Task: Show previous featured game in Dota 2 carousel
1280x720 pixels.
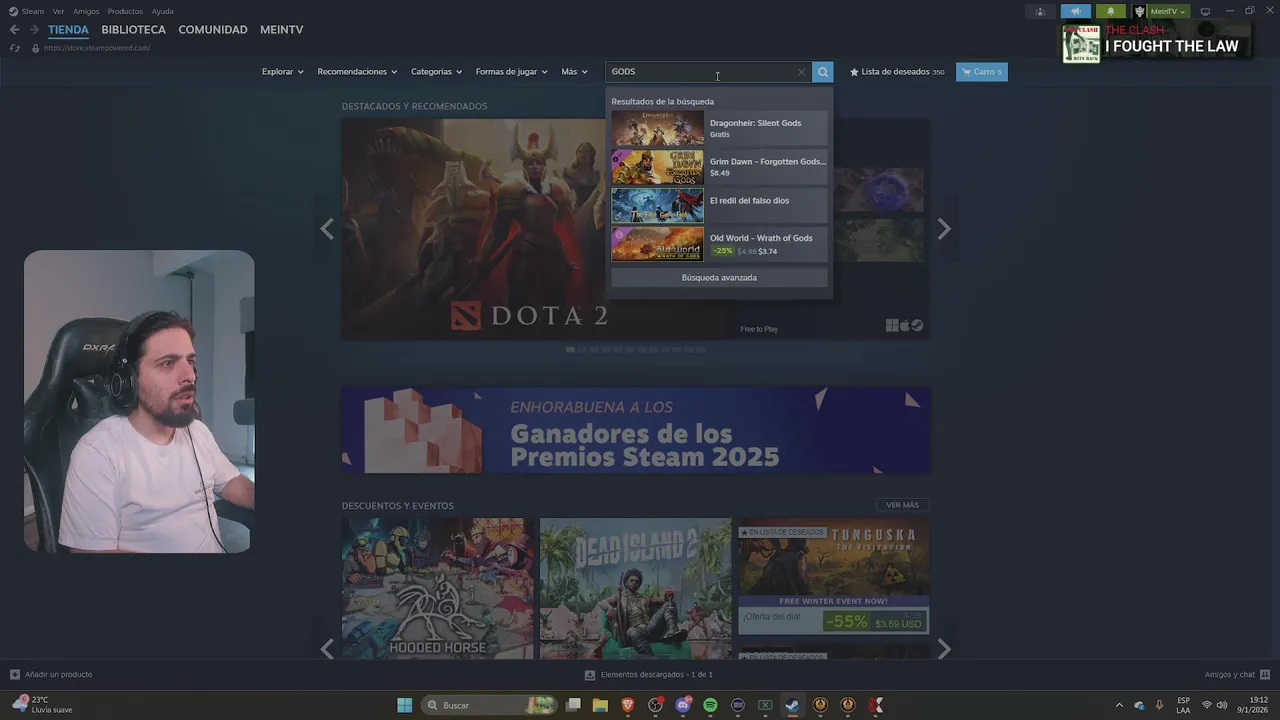Action: pyautogui.click(x=327, y=229)
